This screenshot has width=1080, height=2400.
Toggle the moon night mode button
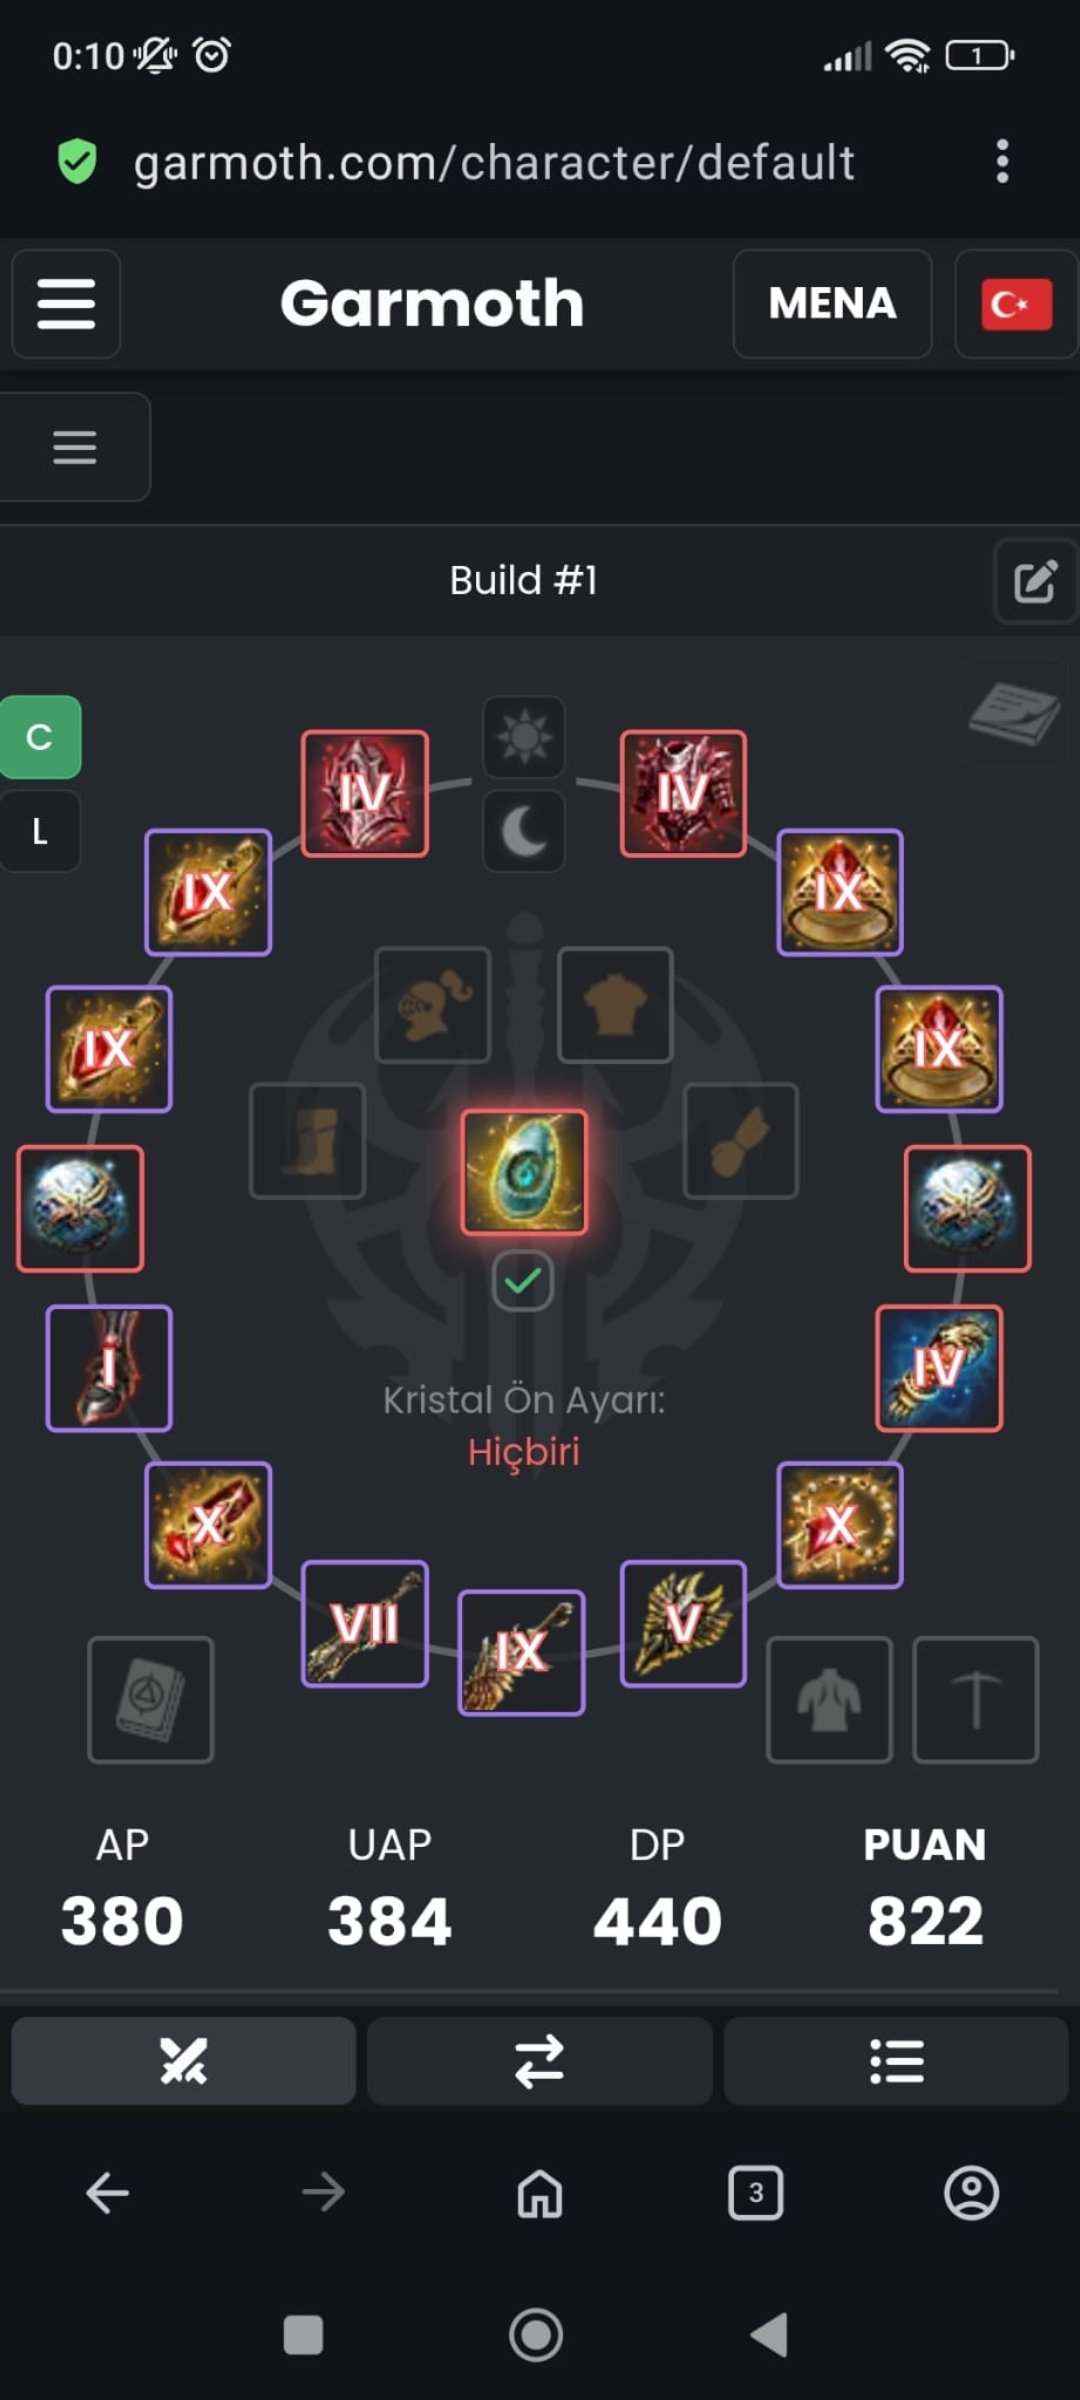(524, 831)
